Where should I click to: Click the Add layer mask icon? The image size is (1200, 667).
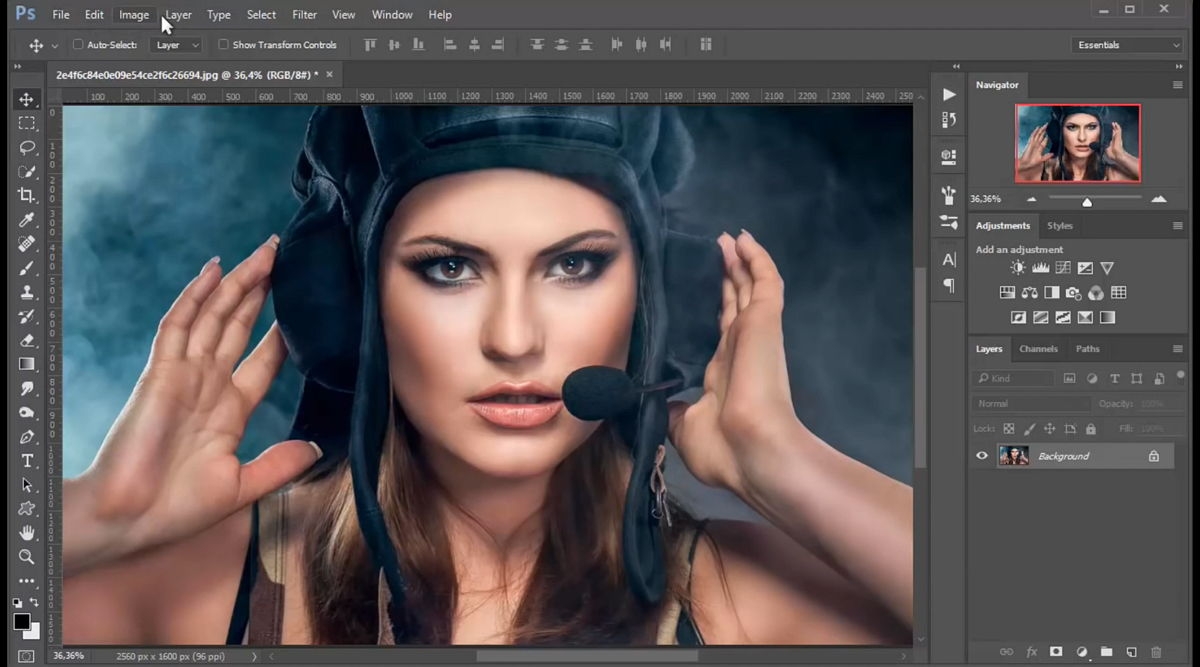1056,652
